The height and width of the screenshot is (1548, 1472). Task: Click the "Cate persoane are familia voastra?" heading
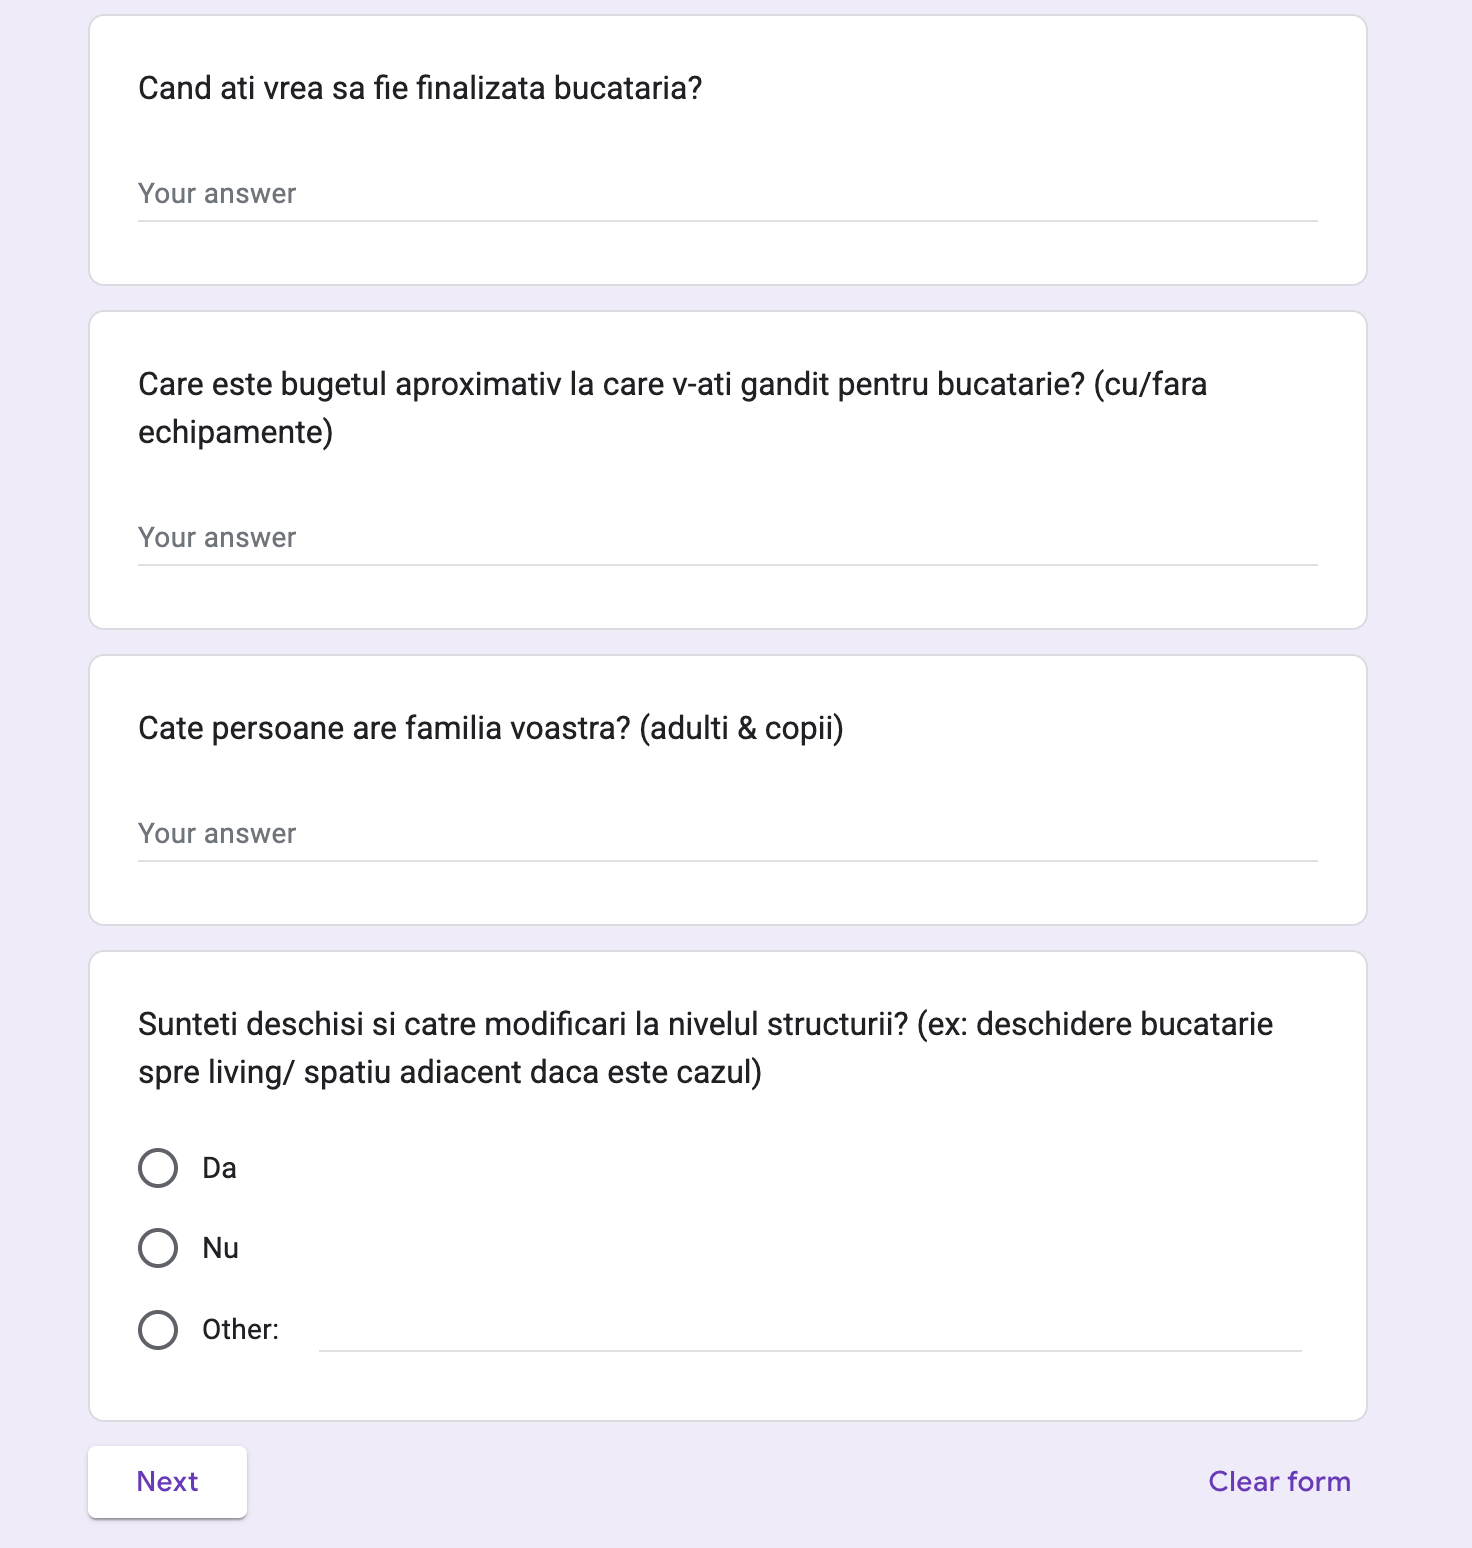pyautogui.click(x=490, y=728)
